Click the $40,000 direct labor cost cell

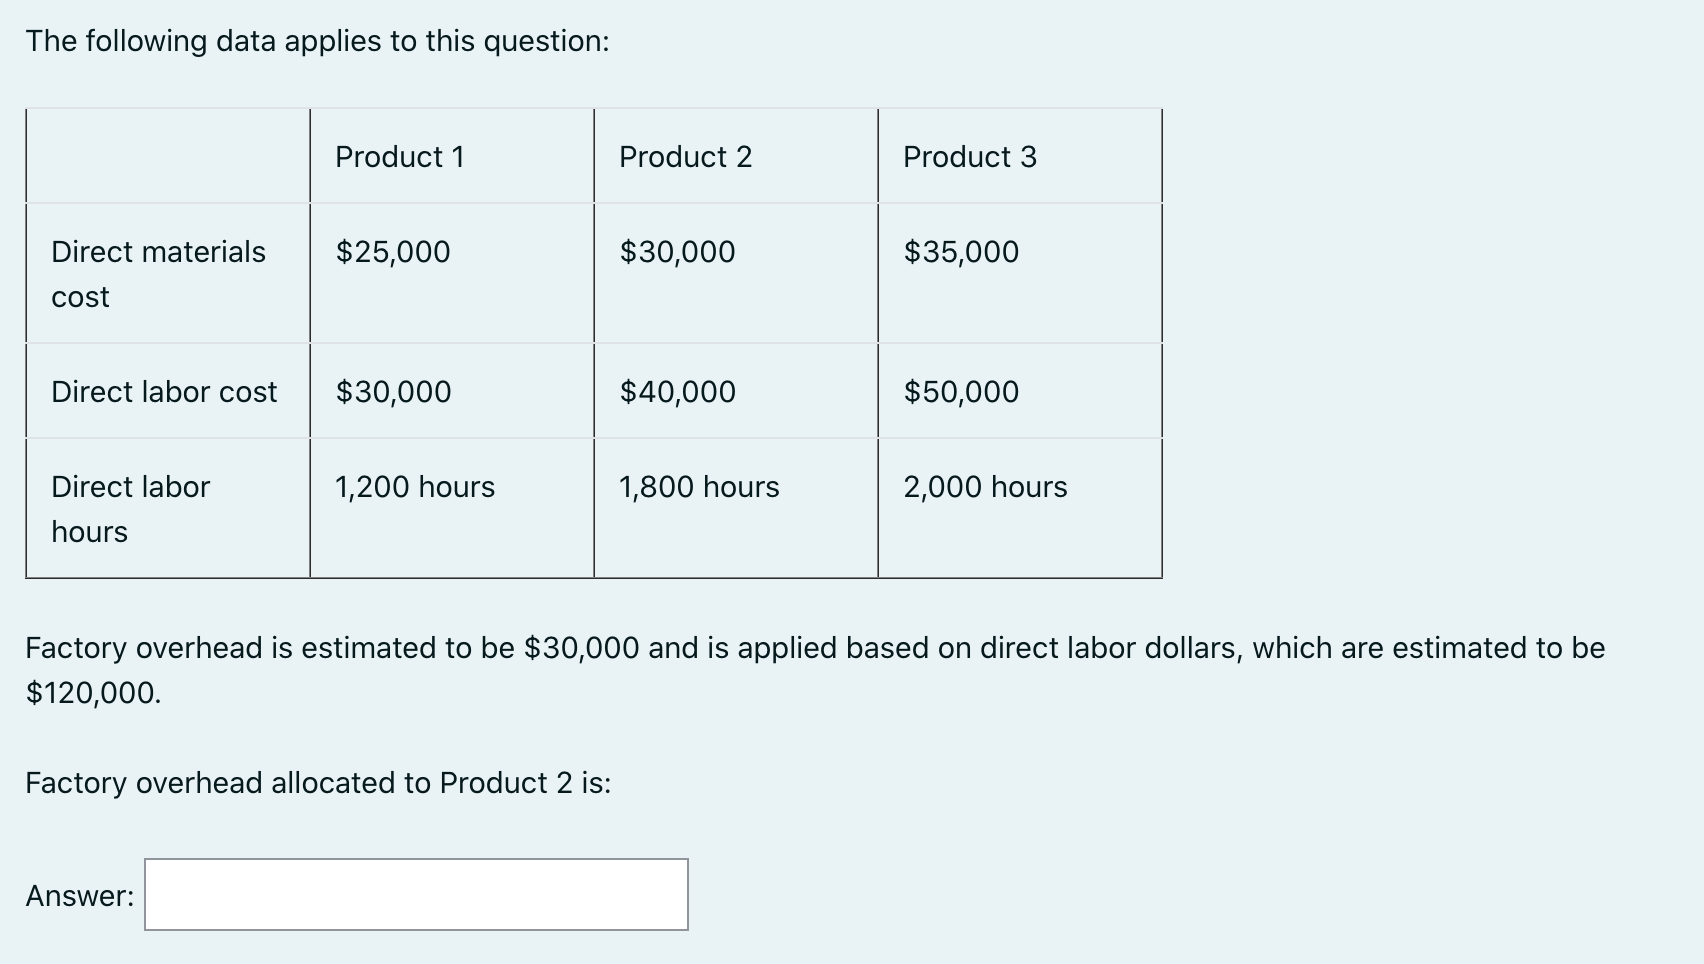click(x=676, y=391)
